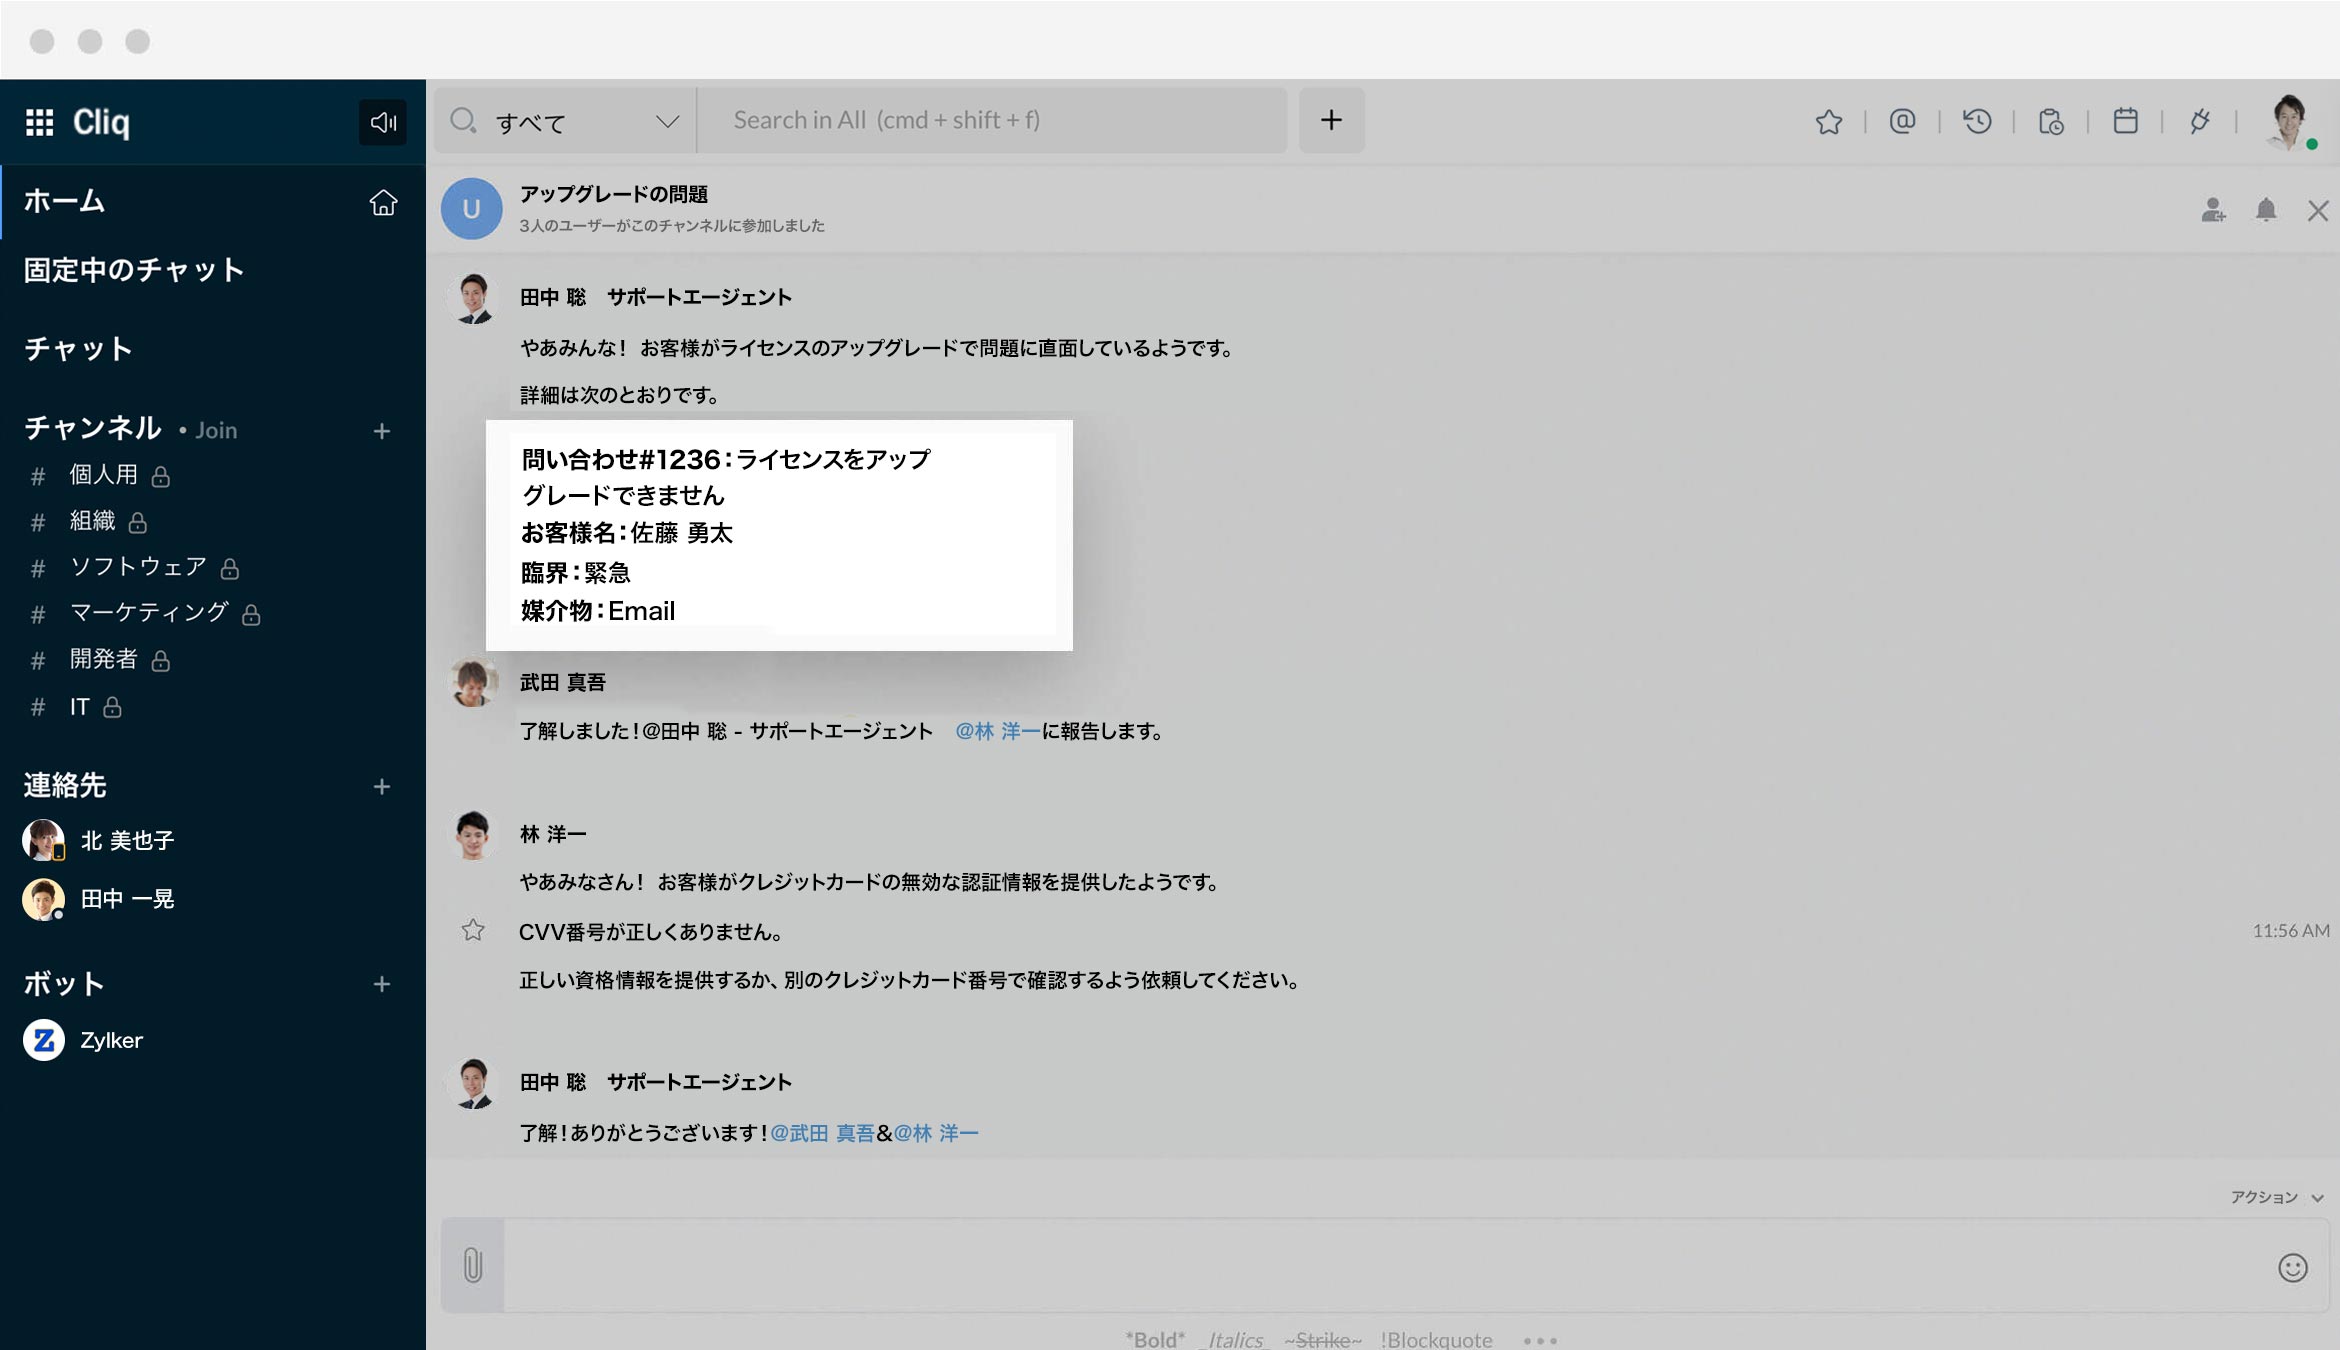Open the calendar icon in the top bar
The image size is (2340, 1350).
pos(2125,122)
